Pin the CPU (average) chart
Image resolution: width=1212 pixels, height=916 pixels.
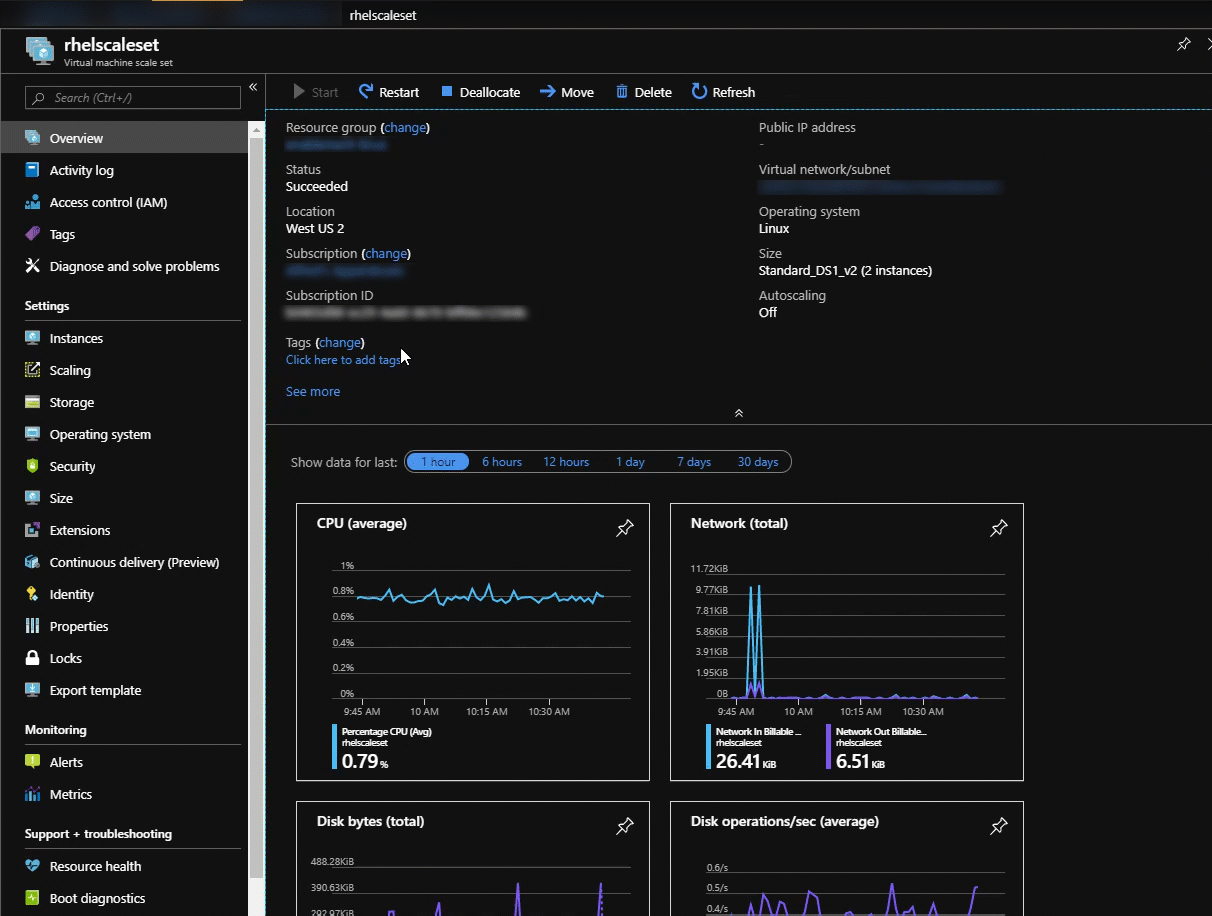[625, 528]
